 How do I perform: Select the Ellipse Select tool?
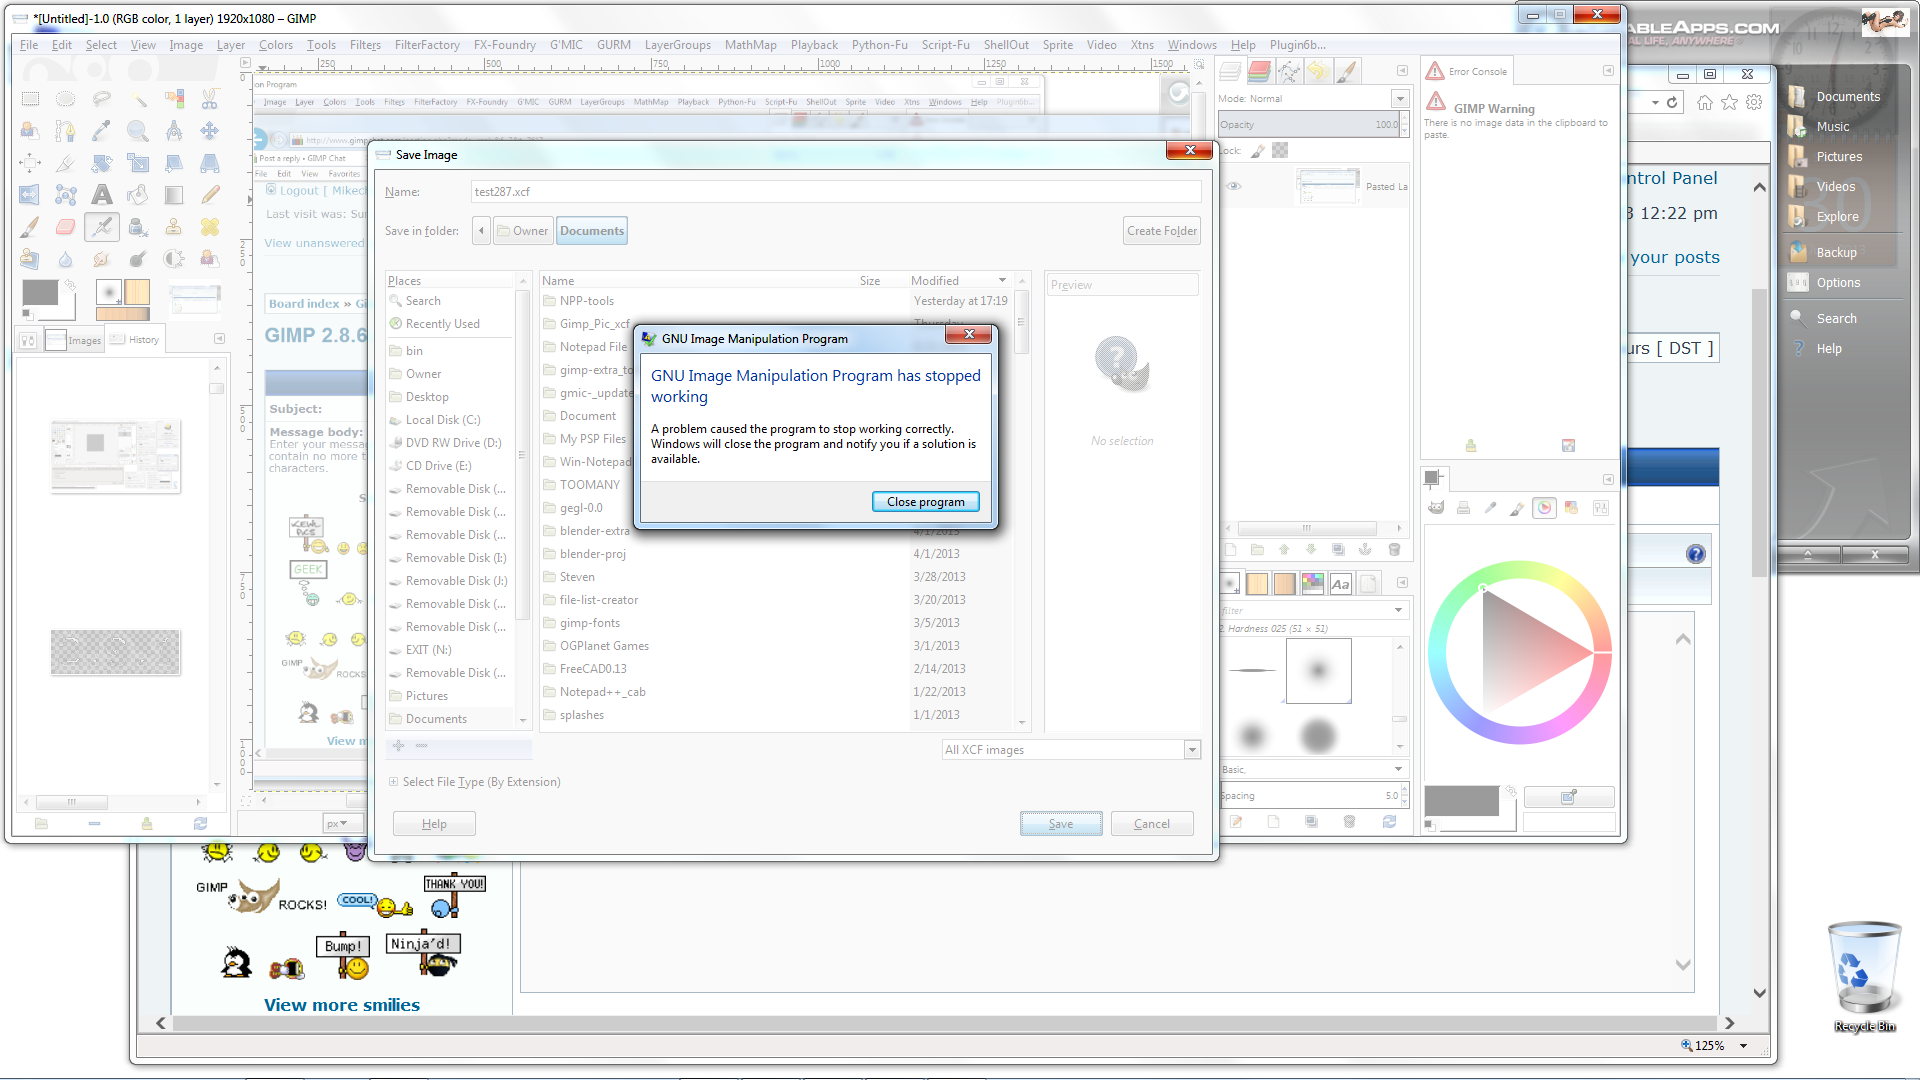pos(66,99)
